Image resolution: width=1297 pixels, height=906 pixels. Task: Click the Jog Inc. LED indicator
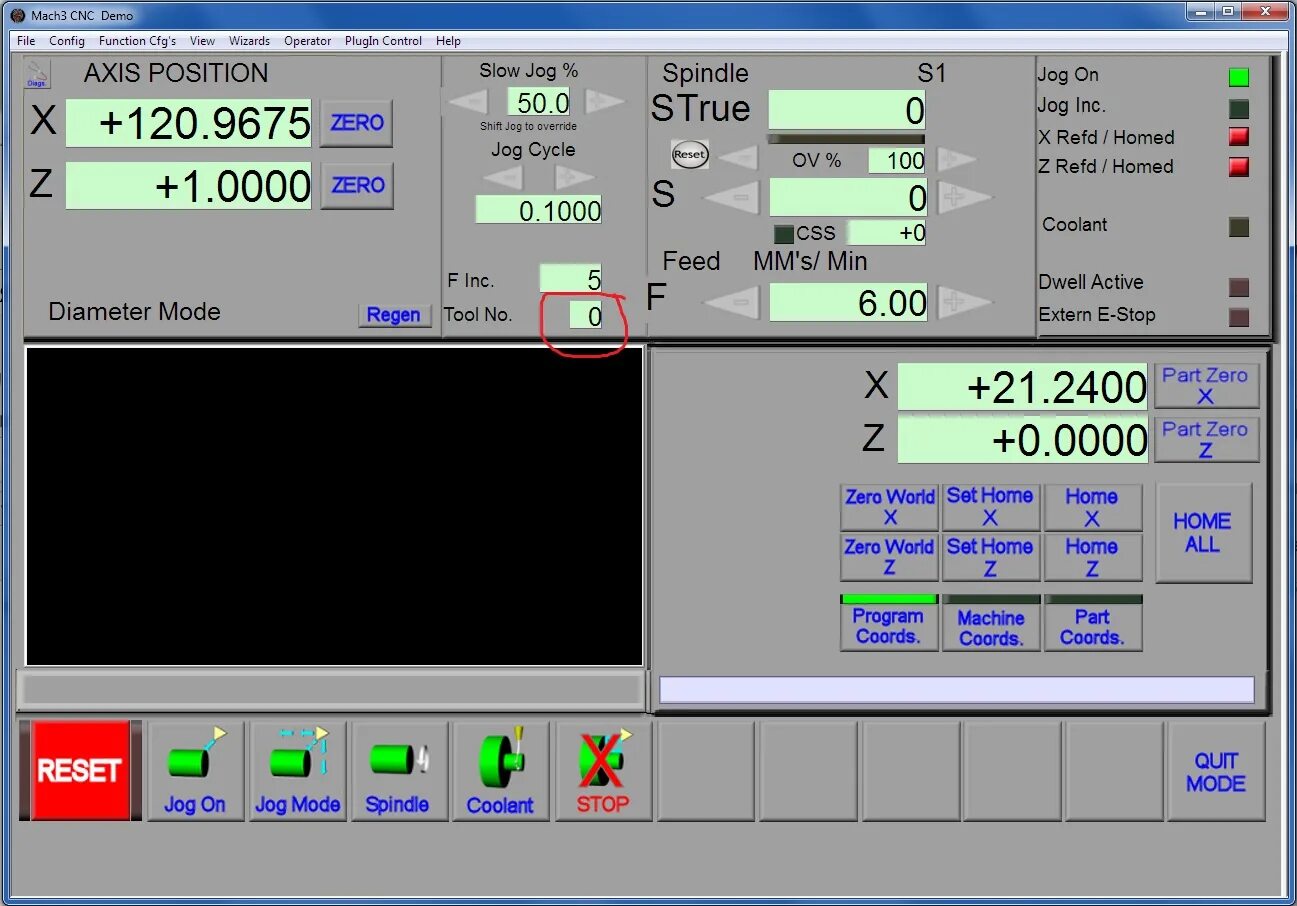point(1239,109)
